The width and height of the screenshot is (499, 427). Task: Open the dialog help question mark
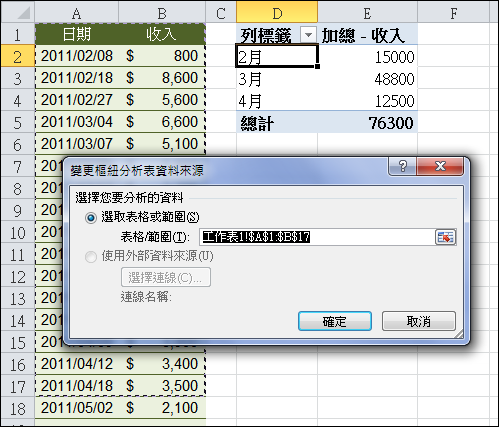tap(402, 166)
